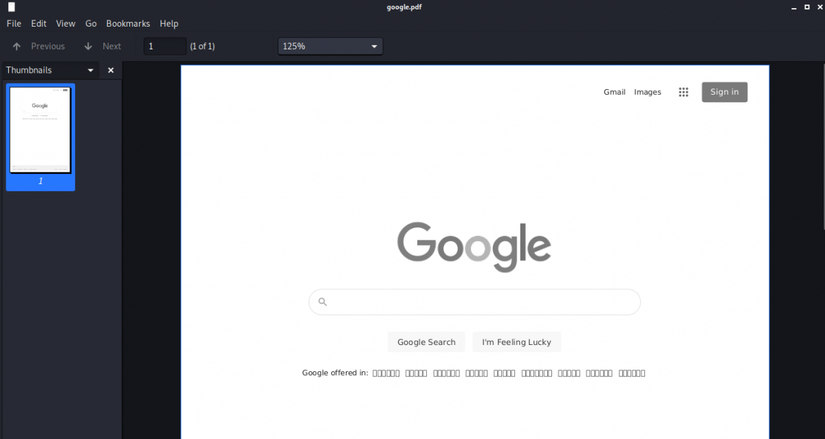Open the Help menu
The image size is (825, 439).
tap(169, 24)
